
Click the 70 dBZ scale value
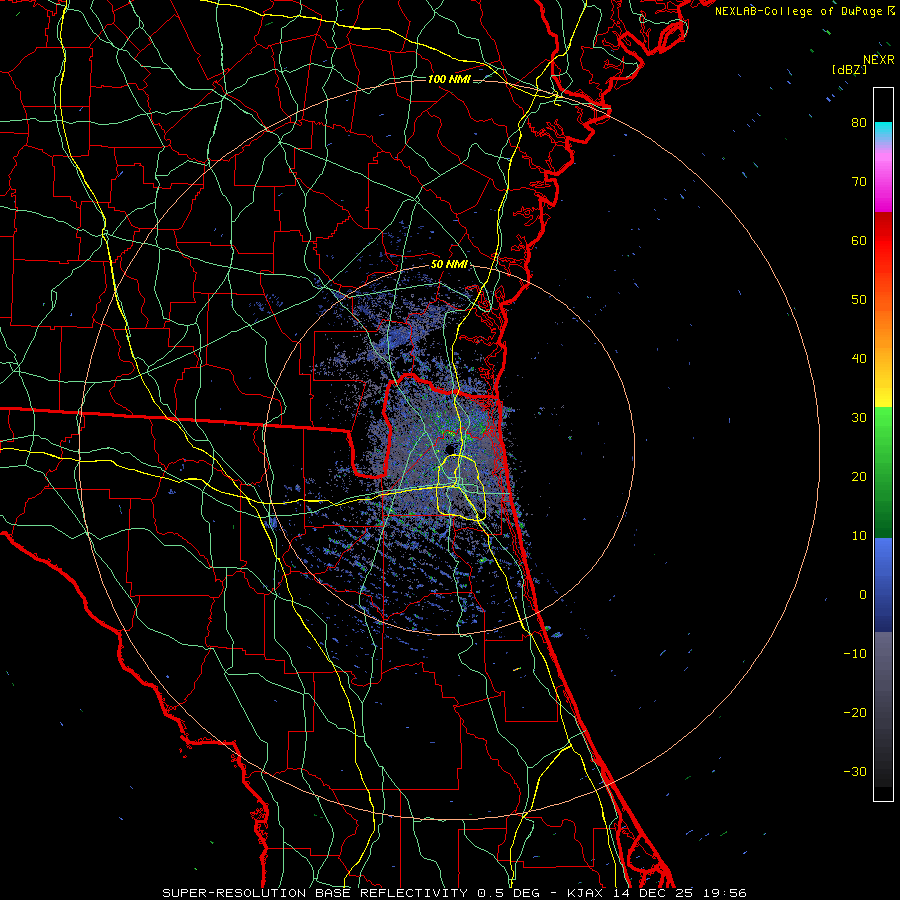pos(859,181)
